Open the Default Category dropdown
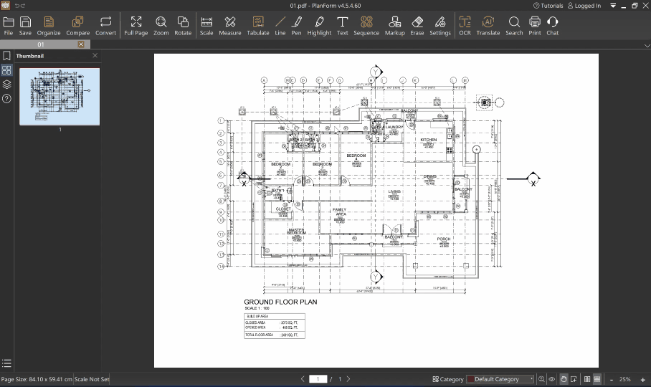The image size is (651, 387). (x=500, y=379)
